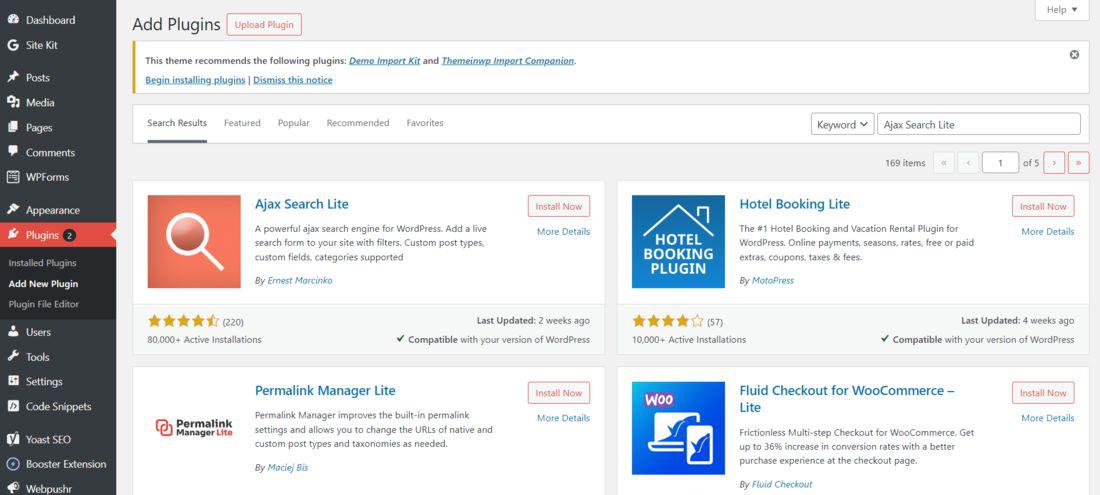1100x495 pixels.
Task: Dismiss the theme notice with X icon
Action: tap(1074, 55)
